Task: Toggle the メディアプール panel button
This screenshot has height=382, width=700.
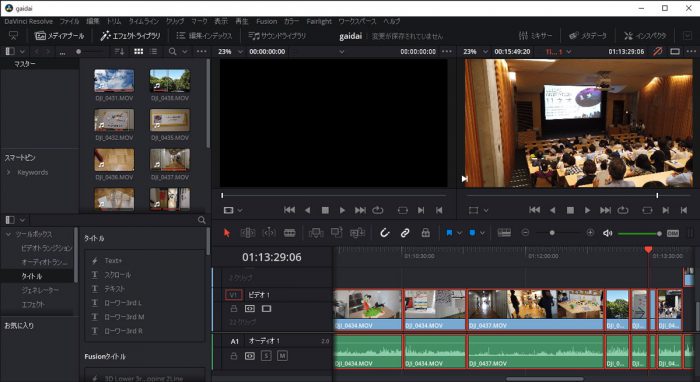Action: tap(59, 36)
